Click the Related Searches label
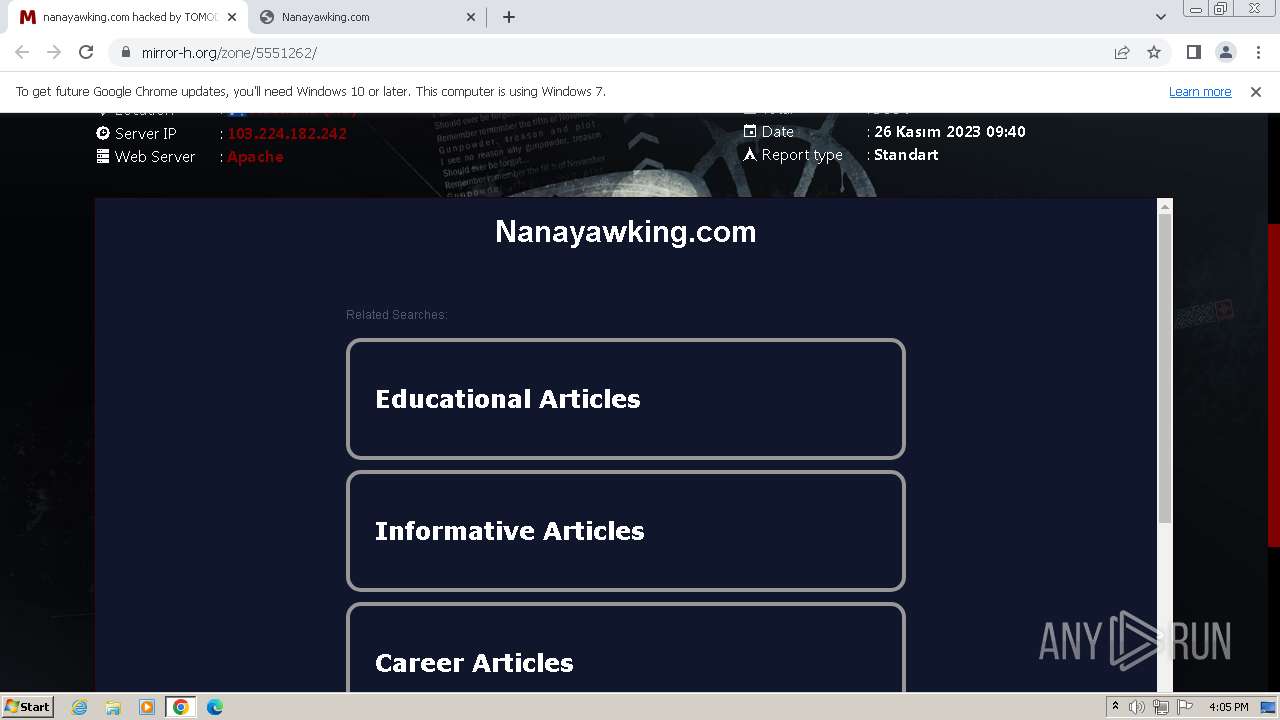Image resolution: width=1280 pixels, height=720 pixels. (x=397, y=315)
